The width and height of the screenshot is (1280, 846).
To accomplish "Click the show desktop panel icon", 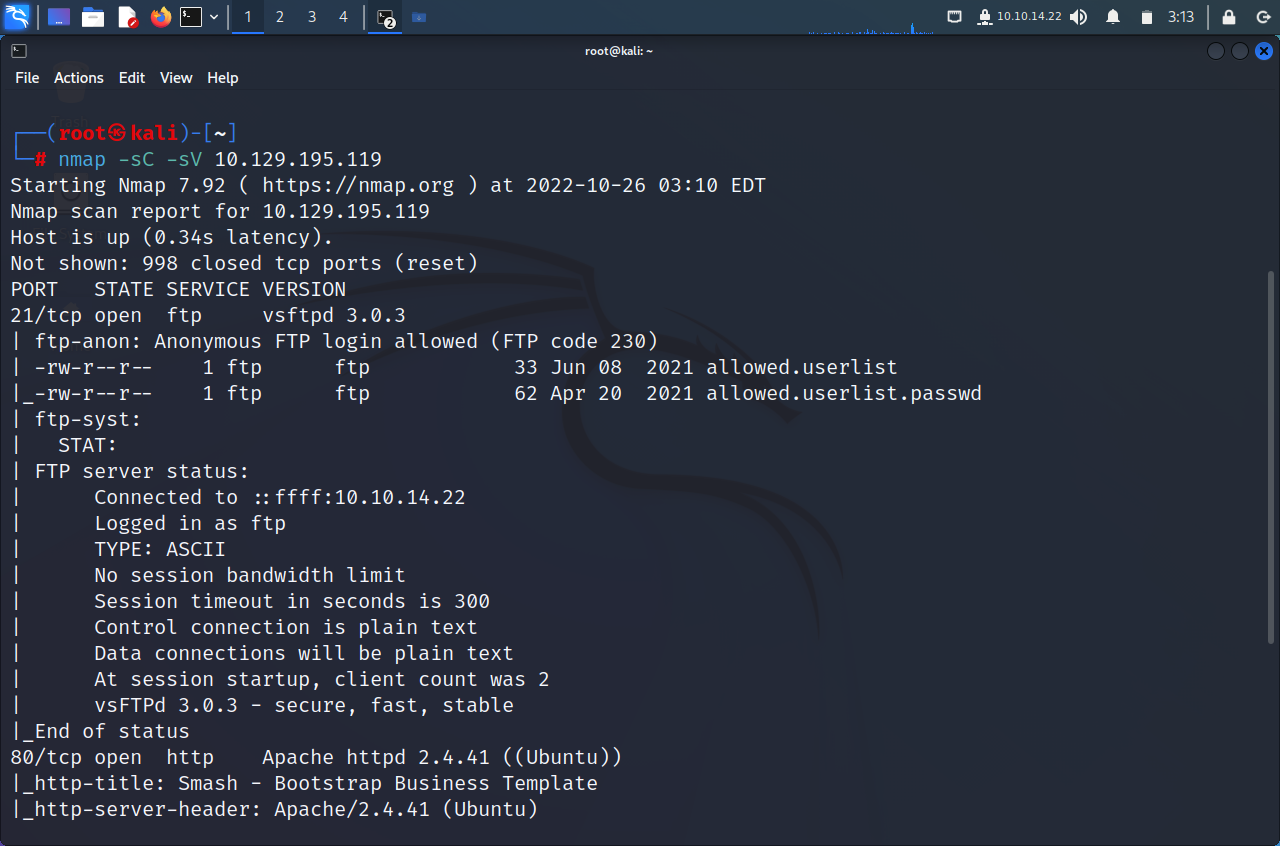I will (x=59, y=17).
